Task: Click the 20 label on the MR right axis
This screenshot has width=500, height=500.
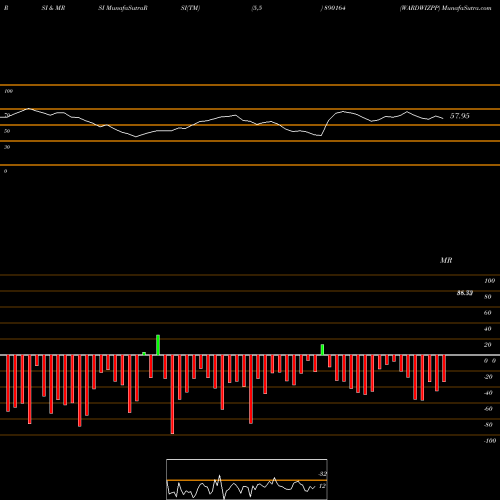Action: (488, 345)
